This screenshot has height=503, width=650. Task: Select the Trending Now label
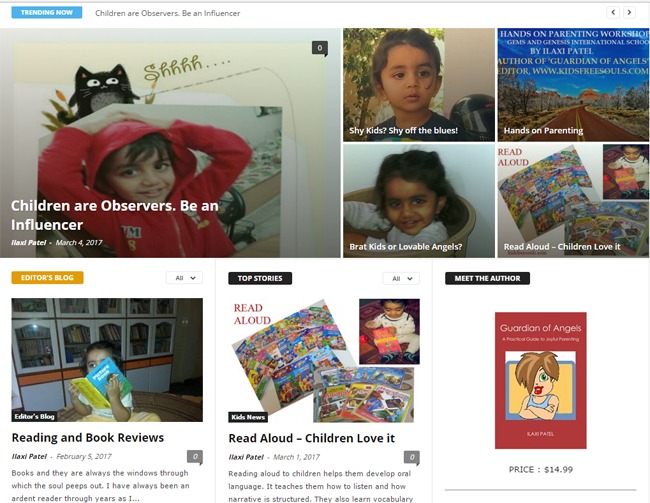(x=47, y=12)
